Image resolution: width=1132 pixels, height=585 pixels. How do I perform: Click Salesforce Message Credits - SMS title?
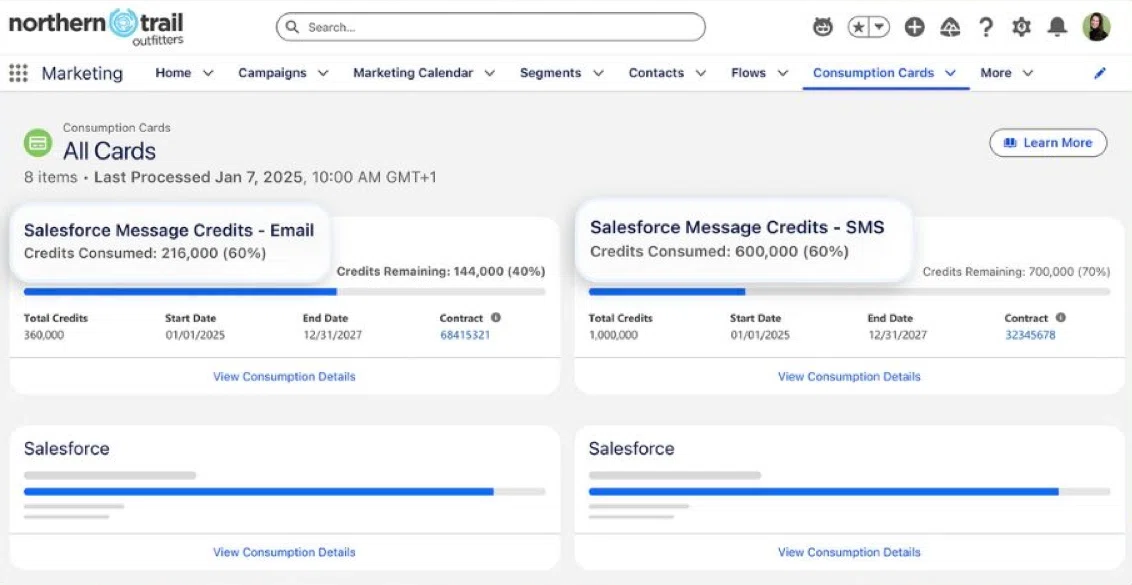click(x=737, y=227)
